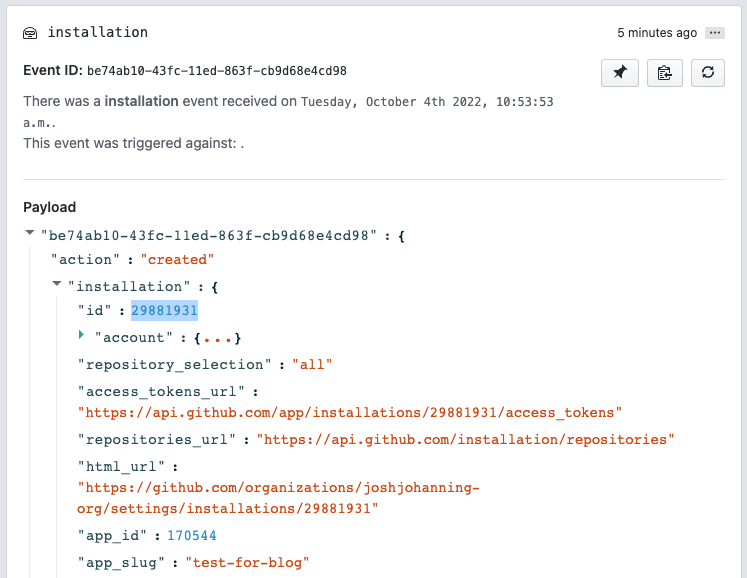Redeliver the event using the refresh icon
Viewport: 747px width, 578px height.
707,73
